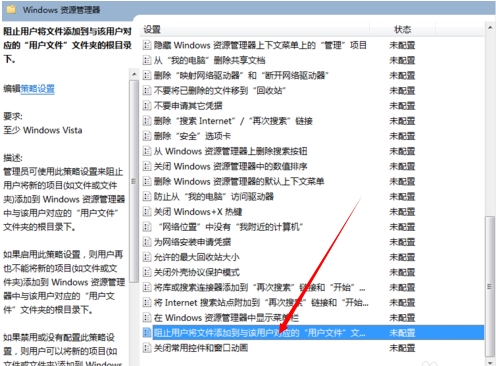Select 从 Windows 资源管理器上删除搜索按钮
The width and height of the screenshot is (496, 366).
click(x=230, y=151)
